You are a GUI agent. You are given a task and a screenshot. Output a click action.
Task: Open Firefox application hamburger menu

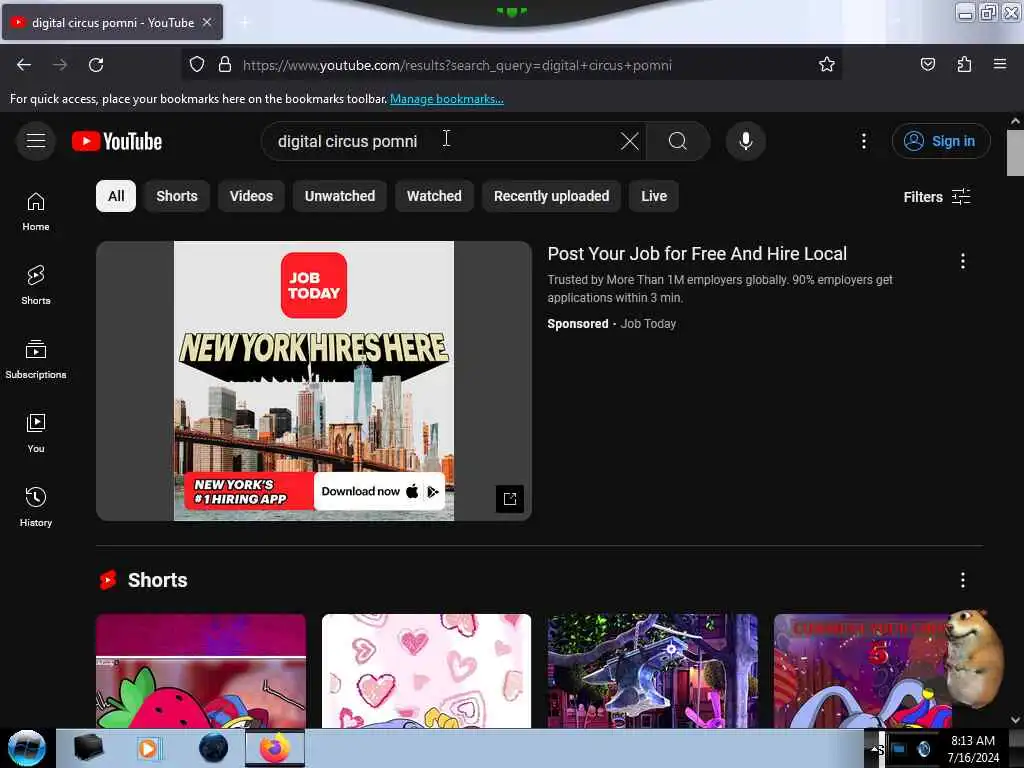[x=1000, y=64]
